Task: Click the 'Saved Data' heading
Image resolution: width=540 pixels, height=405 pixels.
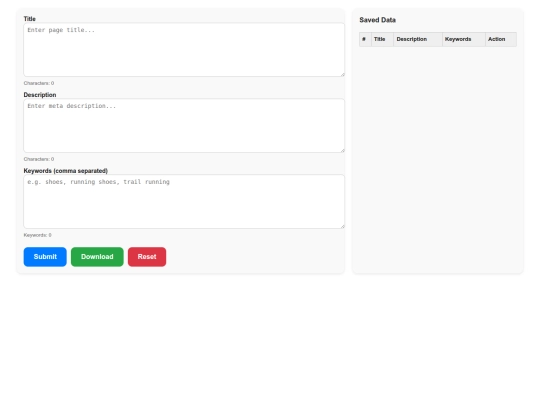Action: [377, 20]
